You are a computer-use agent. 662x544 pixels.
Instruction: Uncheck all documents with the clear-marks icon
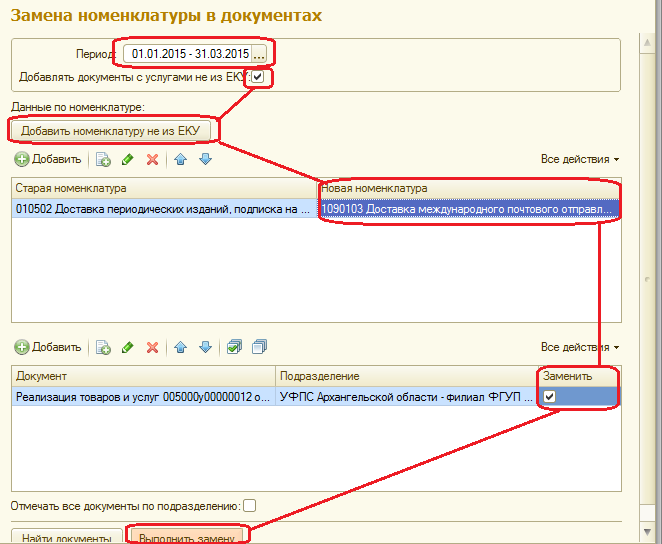point(259,347)
